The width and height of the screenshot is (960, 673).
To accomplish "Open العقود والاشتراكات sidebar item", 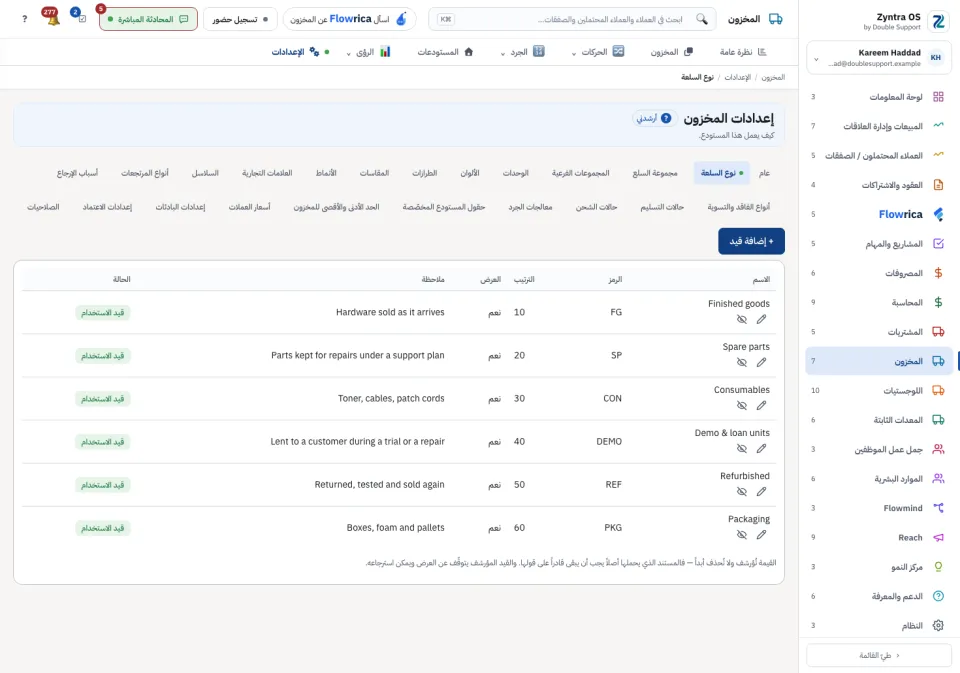I will 879,185.
